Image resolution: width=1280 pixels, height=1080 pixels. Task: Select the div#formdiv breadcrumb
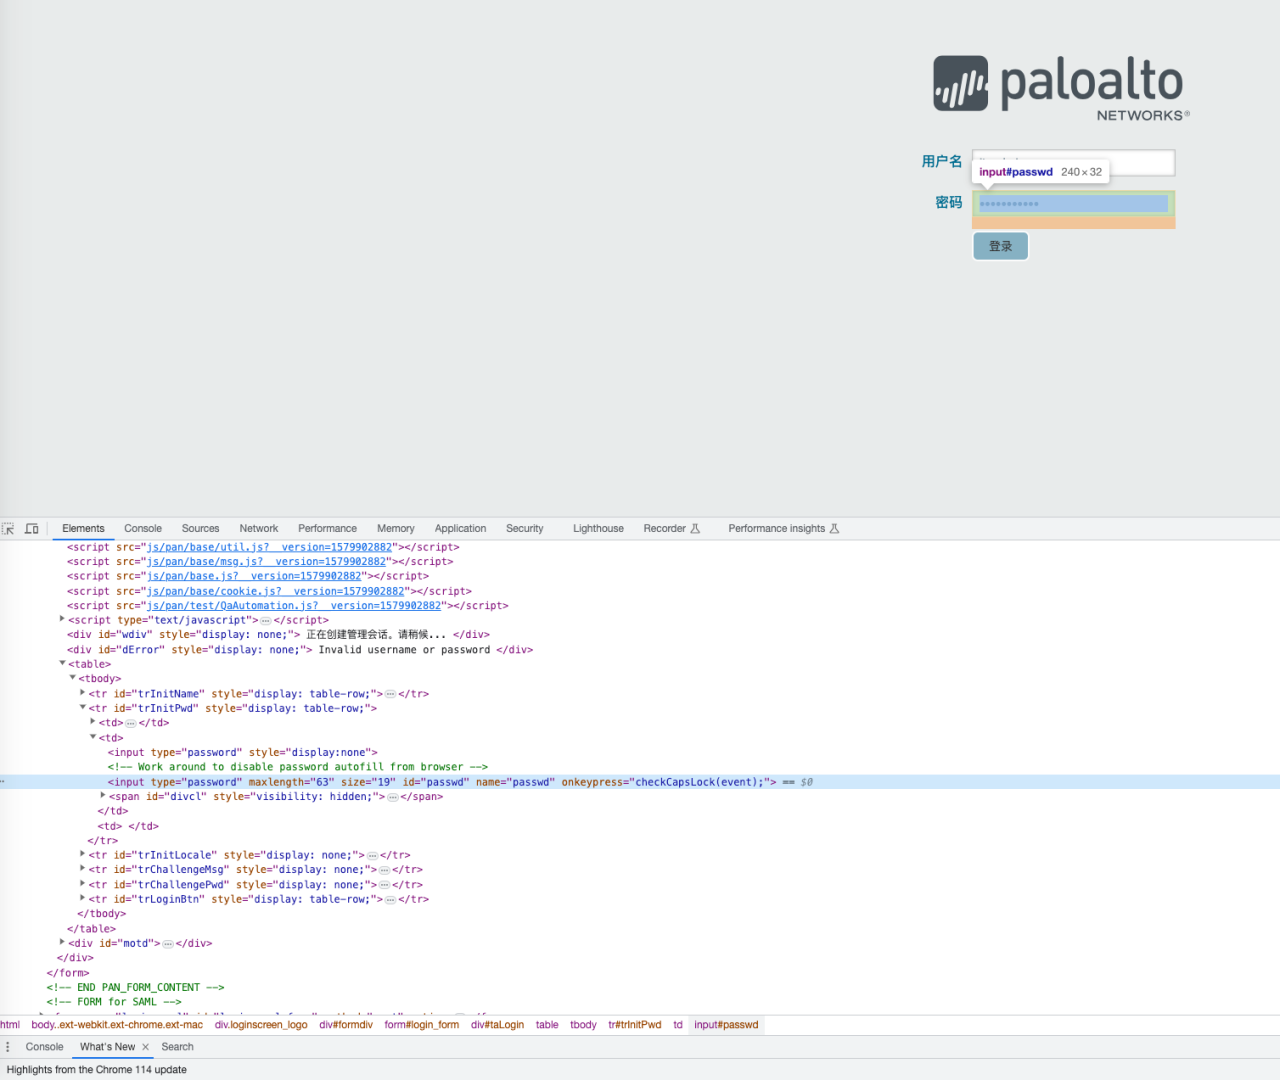click(x=346, y=1025)
